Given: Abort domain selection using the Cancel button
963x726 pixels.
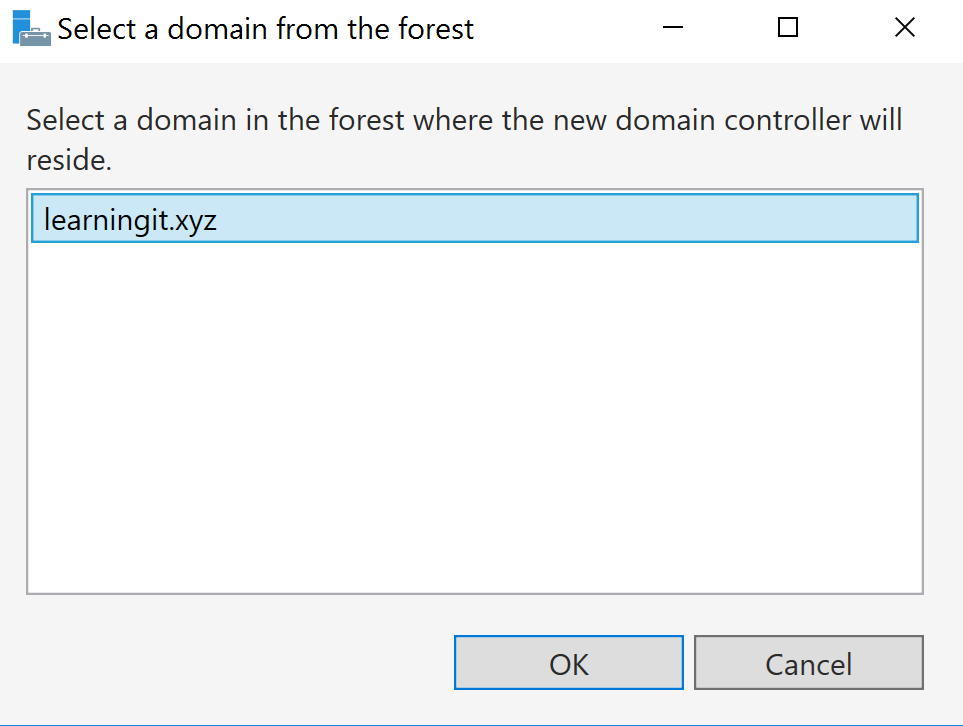Looking at the screenshot, I should point(808,663).
